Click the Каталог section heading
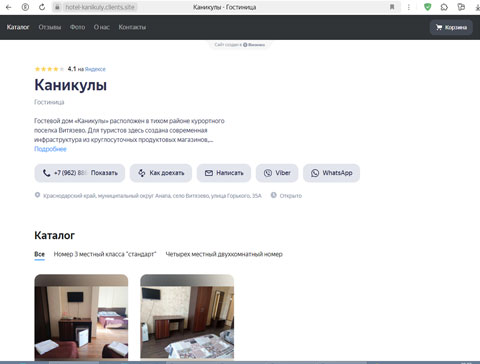This screenshot has height=364, width=480. point(54,235)
